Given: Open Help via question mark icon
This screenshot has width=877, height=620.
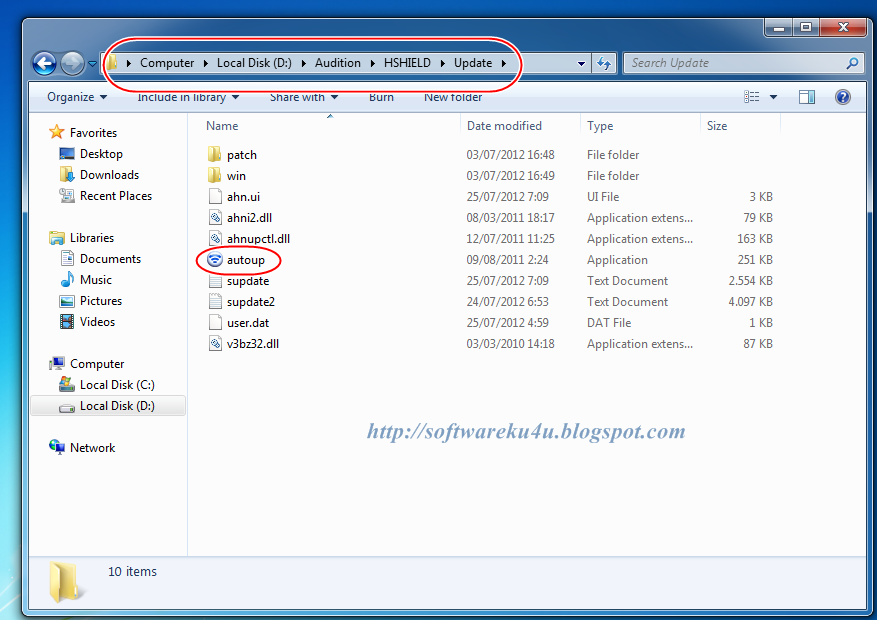Looking at the screenshot, I should (843, 97).
